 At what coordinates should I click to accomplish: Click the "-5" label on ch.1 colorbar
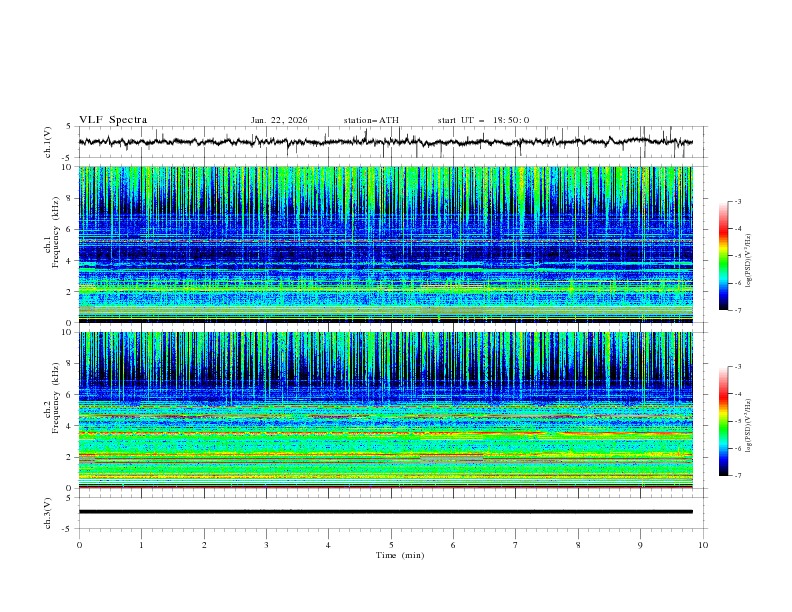coord(738,256)
